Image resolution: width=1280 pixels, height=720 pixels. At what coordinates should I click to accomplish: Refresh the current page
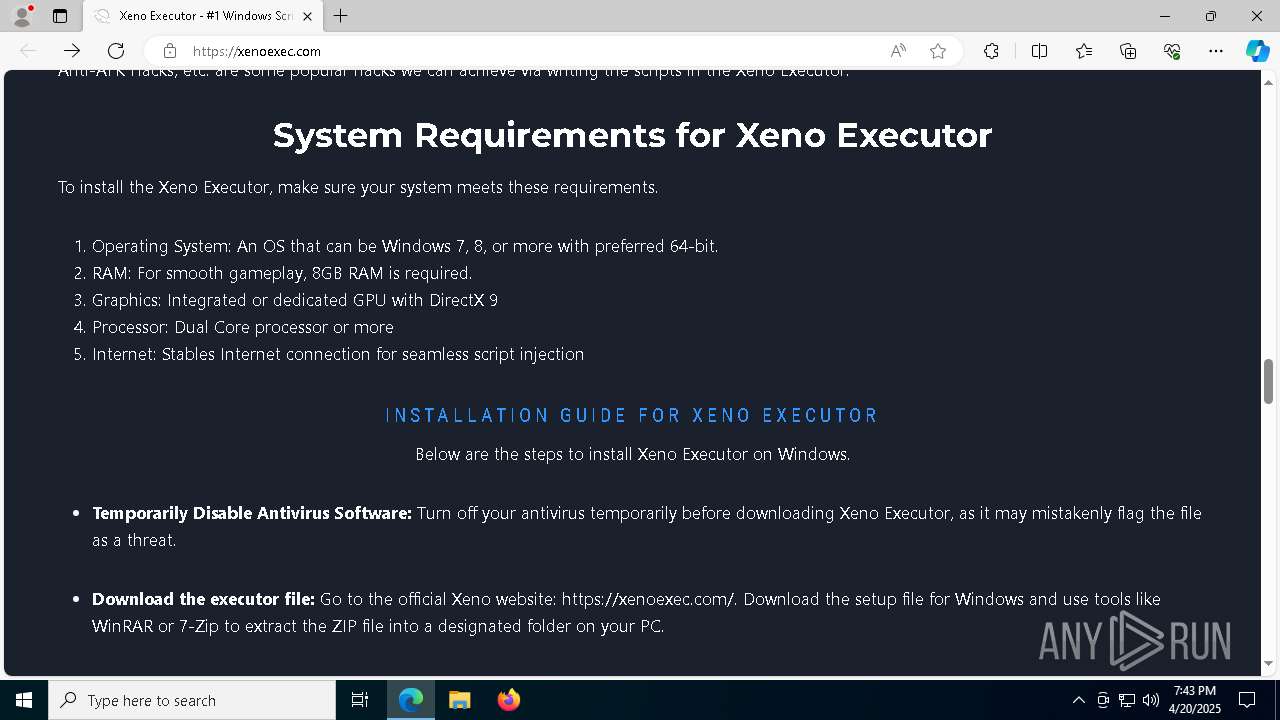(116, 51)
